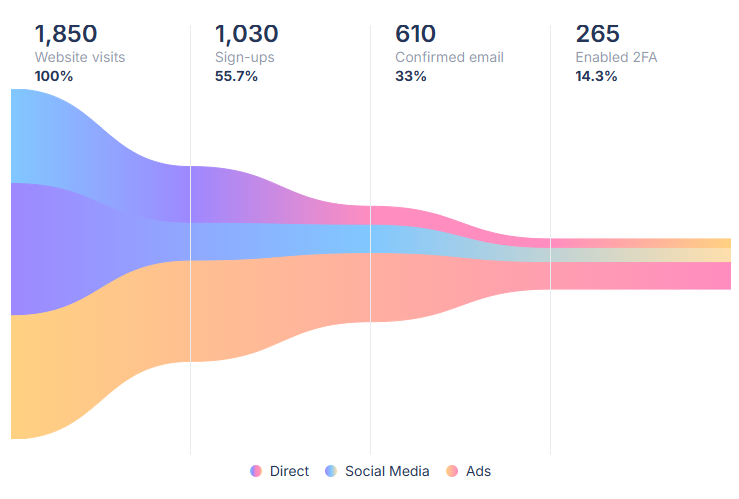Click the 55.7% sign-ups percentage
Image resolution: width=739 pixels, height=499 pixels.
coord(236,76)
